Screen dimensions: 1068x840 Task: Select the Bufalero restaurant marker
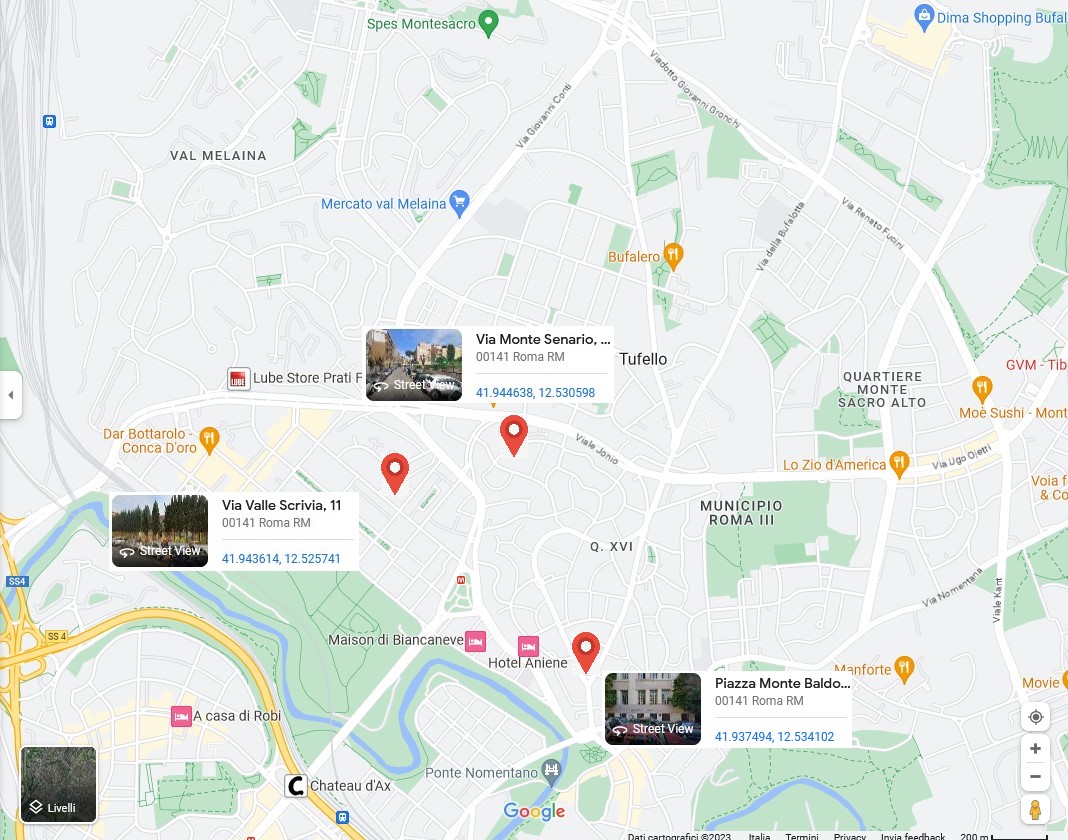click(x=673, y=257)
